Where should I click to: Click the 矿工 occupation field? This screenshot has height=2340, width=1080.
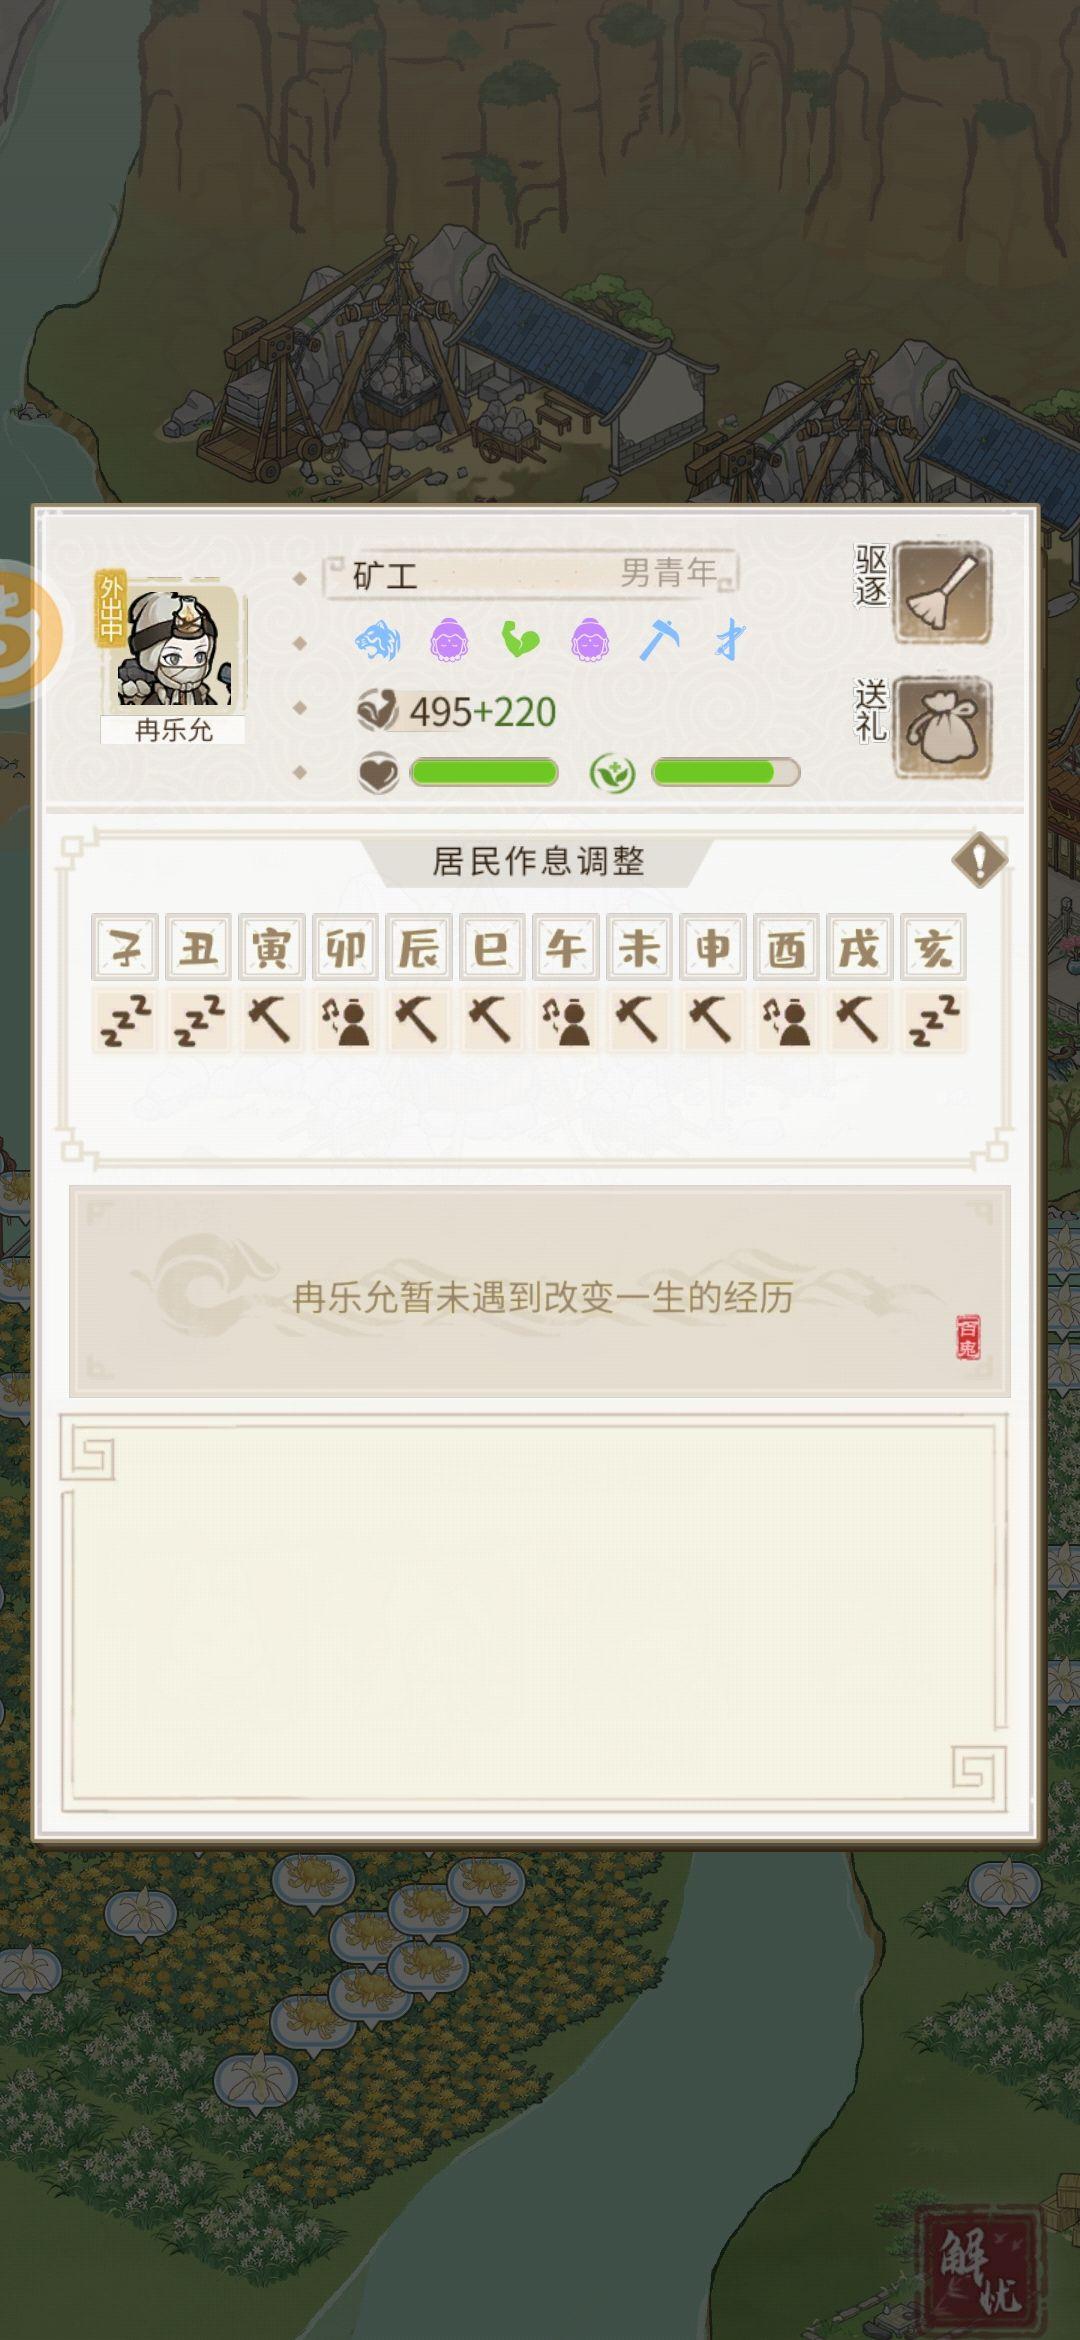pos(530,574)
